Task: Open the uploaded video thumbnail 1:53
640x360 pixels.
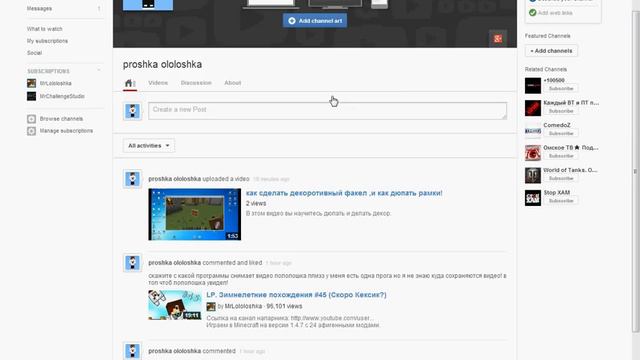Action: pyautogui.click(x=195, y=214)
